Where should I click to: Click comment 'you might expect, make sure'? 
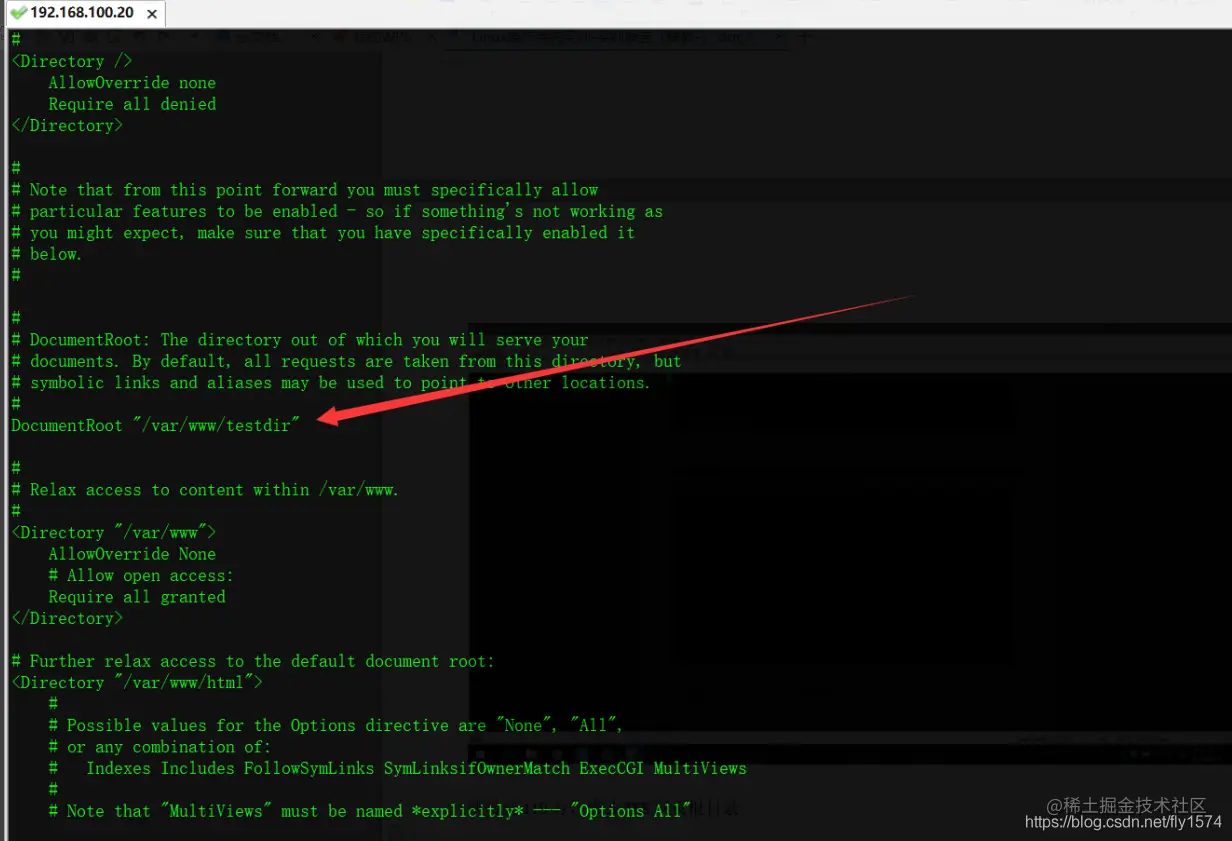click(323, 232)
